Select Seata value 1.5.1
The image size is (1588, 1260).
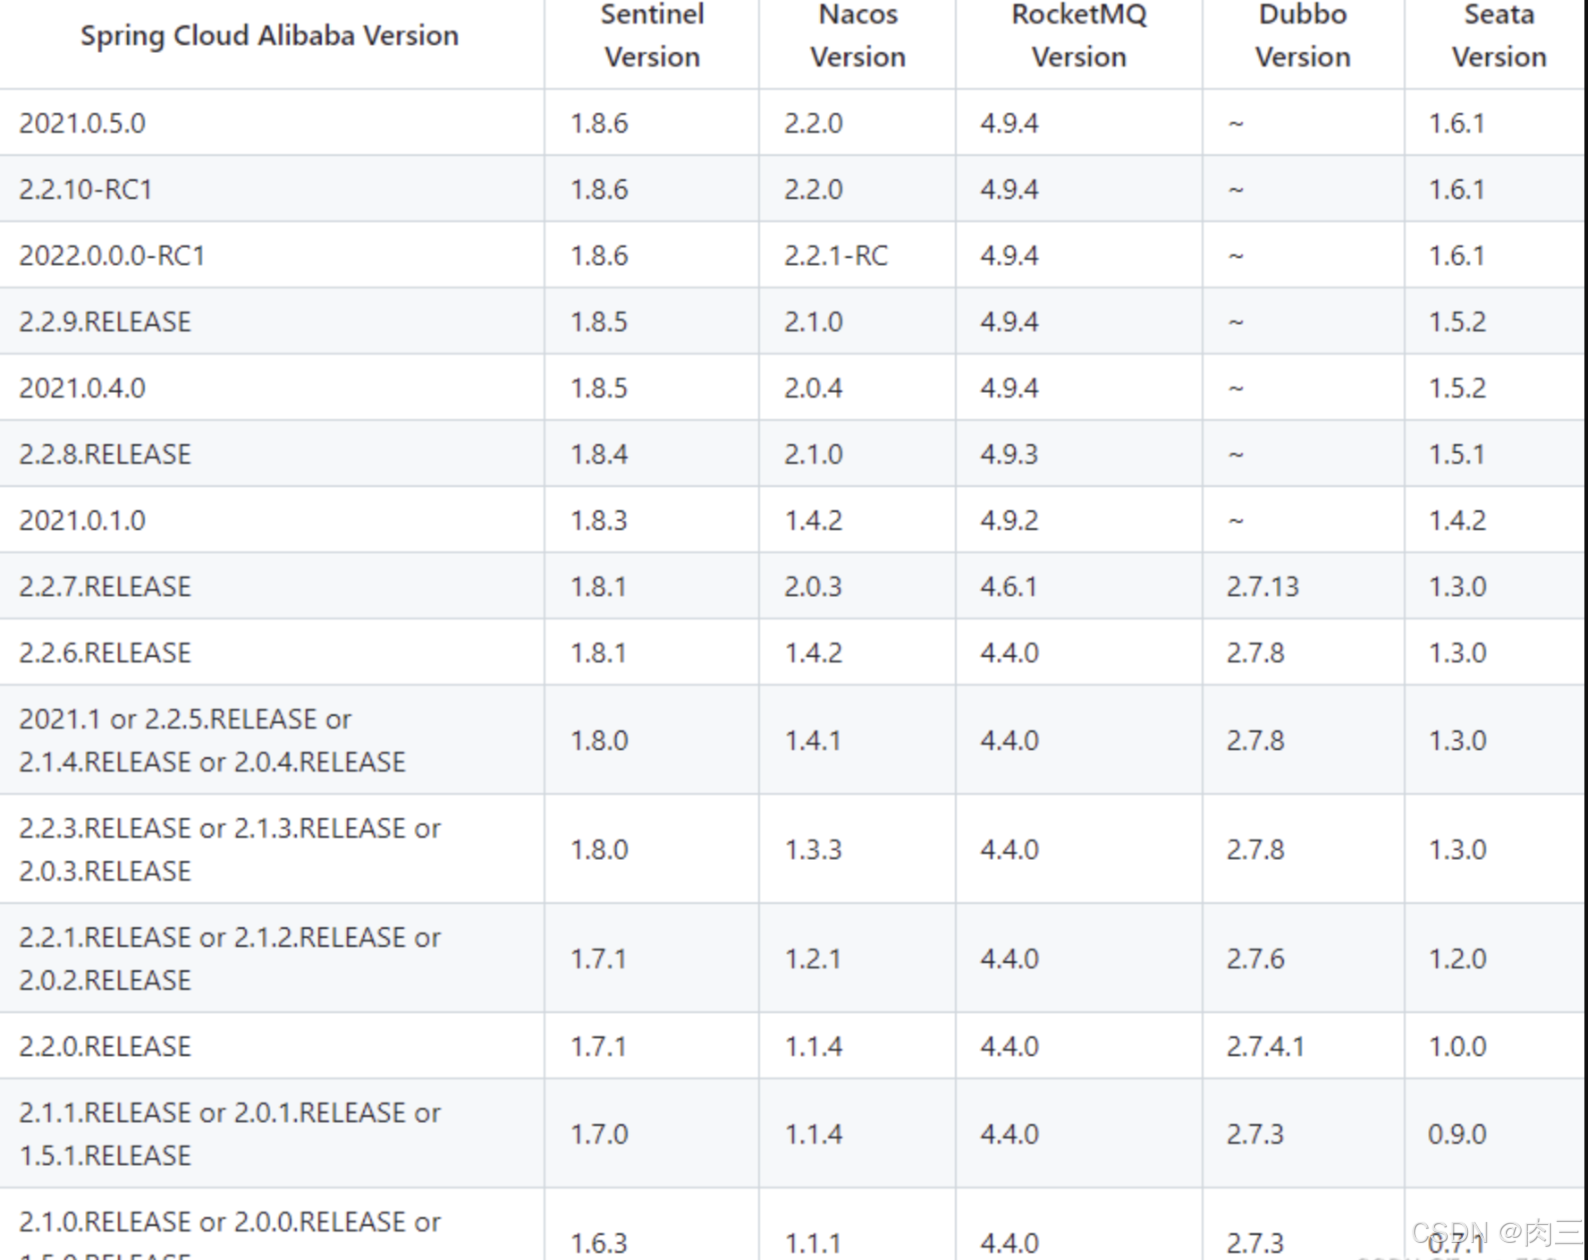click(1457, 454)
